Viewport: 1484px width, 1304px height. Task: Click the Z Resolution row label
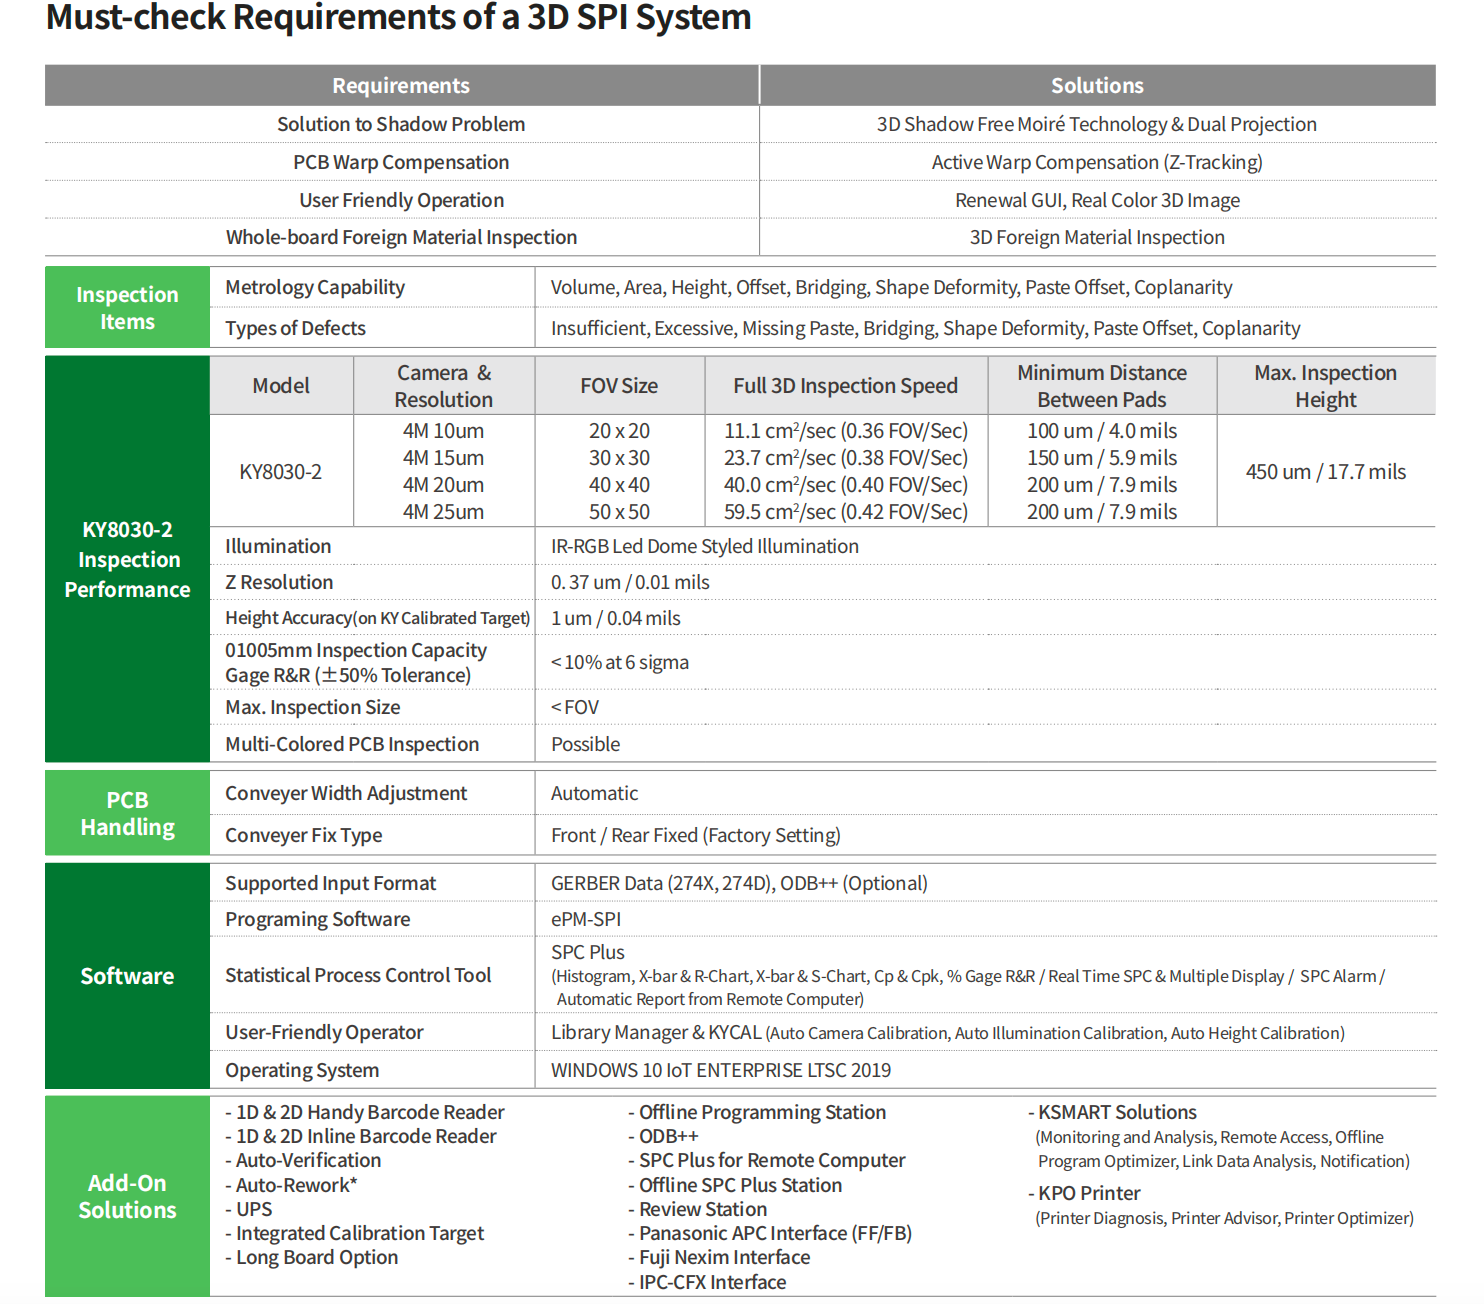point(279,582)
